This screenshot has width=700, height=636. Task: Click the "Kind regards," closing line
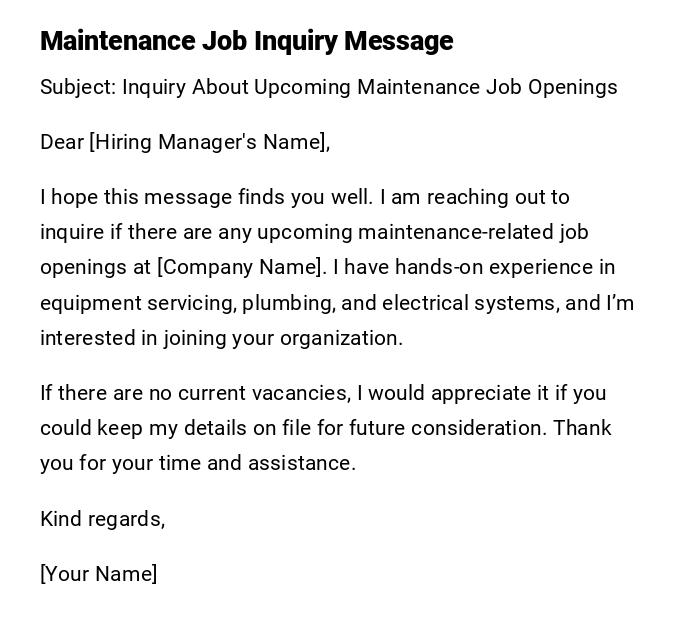[x=102, y=519]
